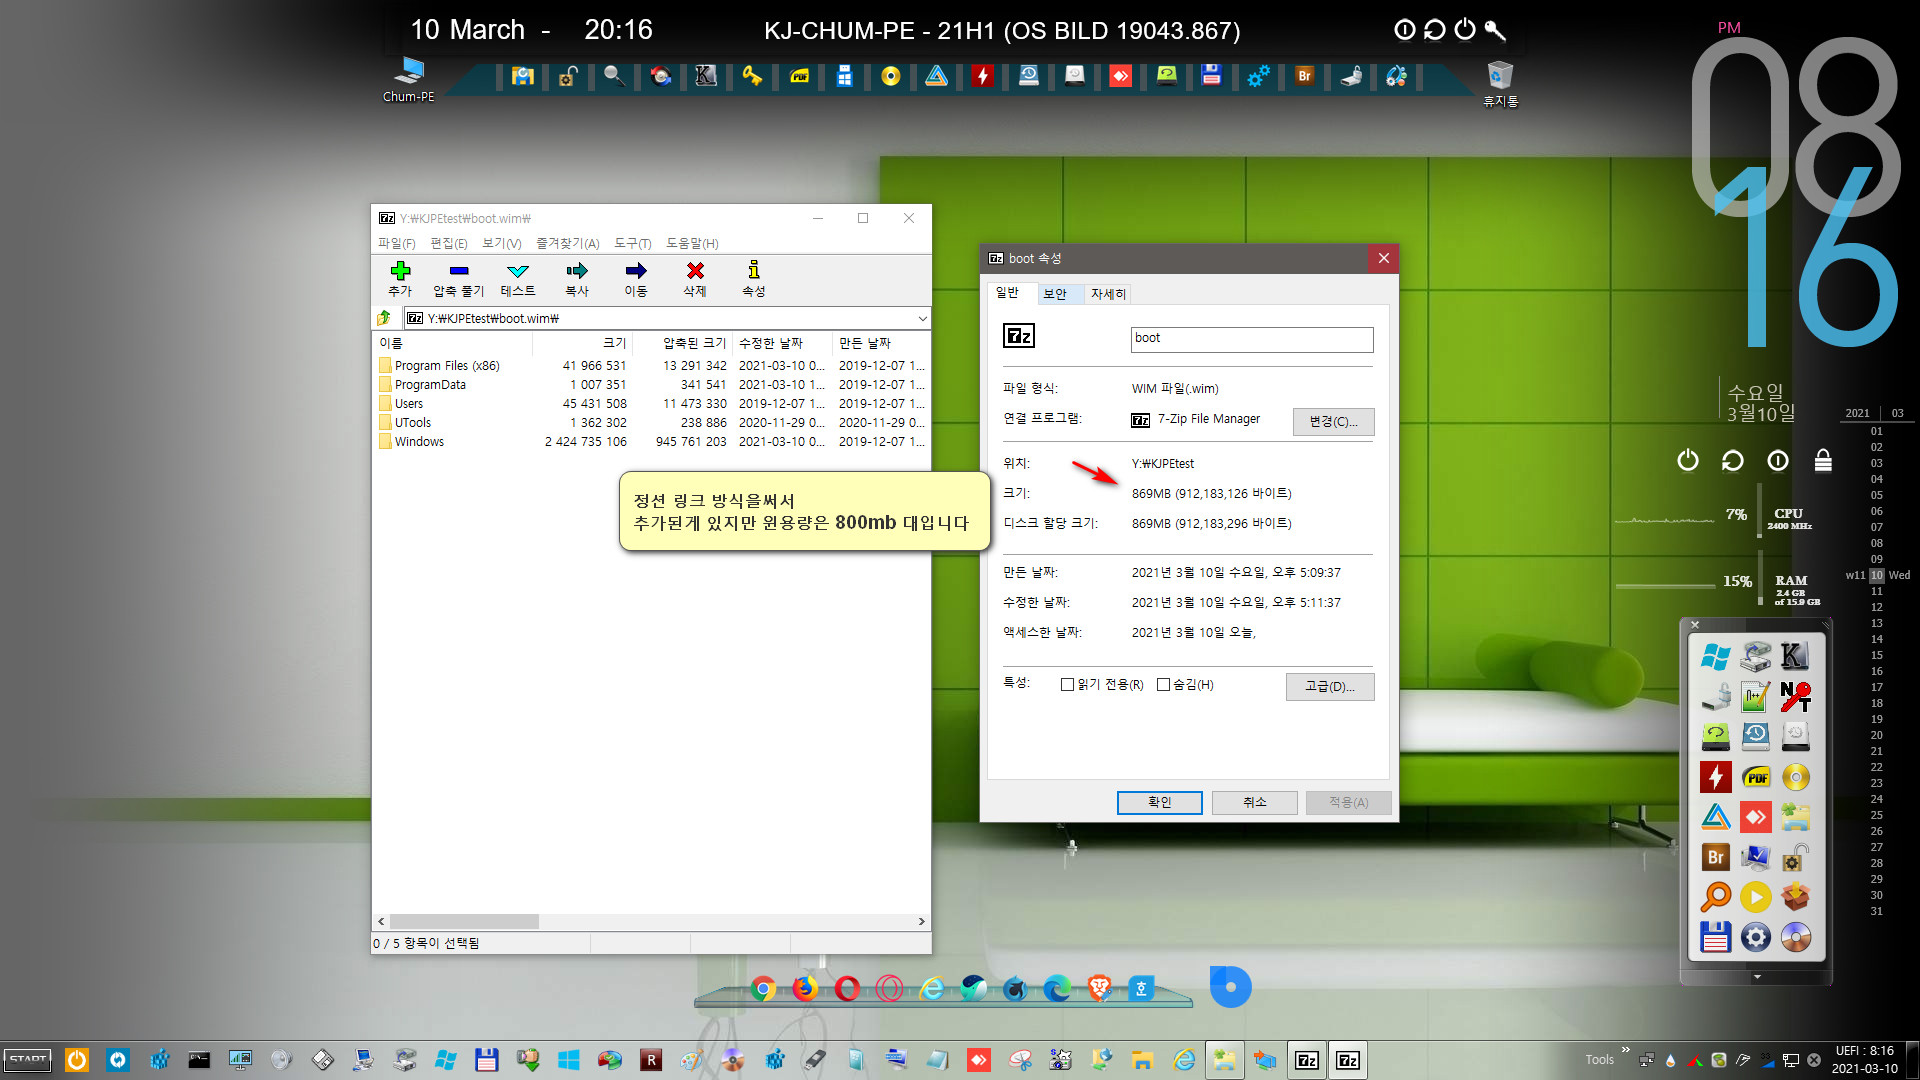The width and height of the screenshot is (1920, 1080).
Task: Click the START button on taskbar
Action: click(28, 1060)
